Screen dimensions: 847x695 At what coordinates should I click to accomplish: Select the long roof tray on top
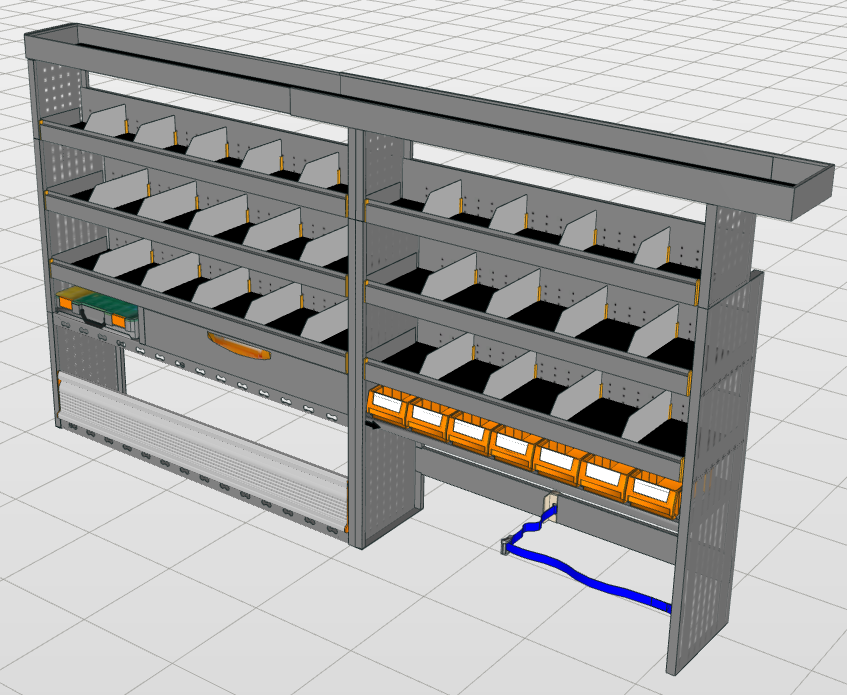tap(429, 120)
